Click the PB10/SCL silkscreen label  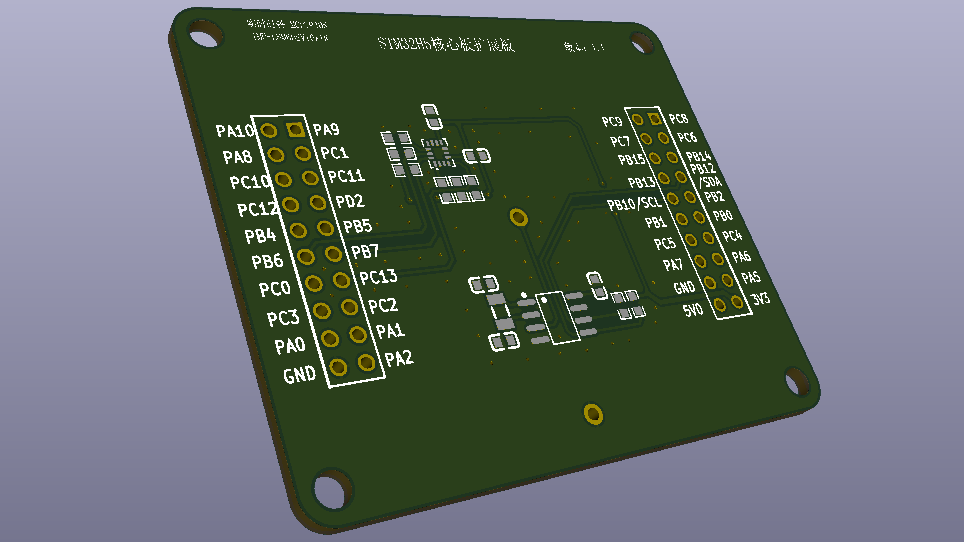(636, 204)
